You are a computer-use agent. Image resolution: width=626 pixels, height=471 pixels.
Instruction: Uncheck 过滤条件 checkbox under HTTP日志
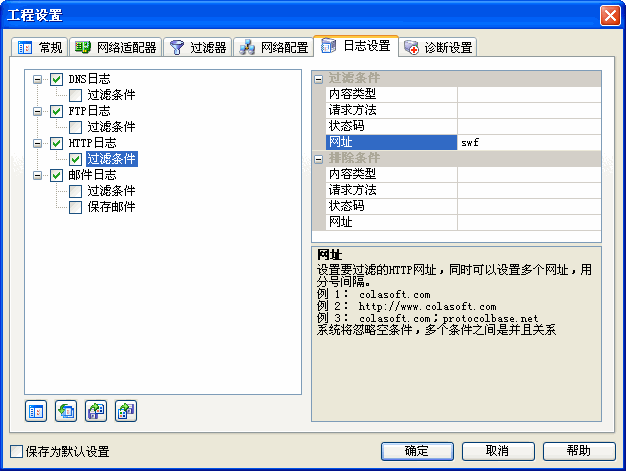[x=75, y=159]
